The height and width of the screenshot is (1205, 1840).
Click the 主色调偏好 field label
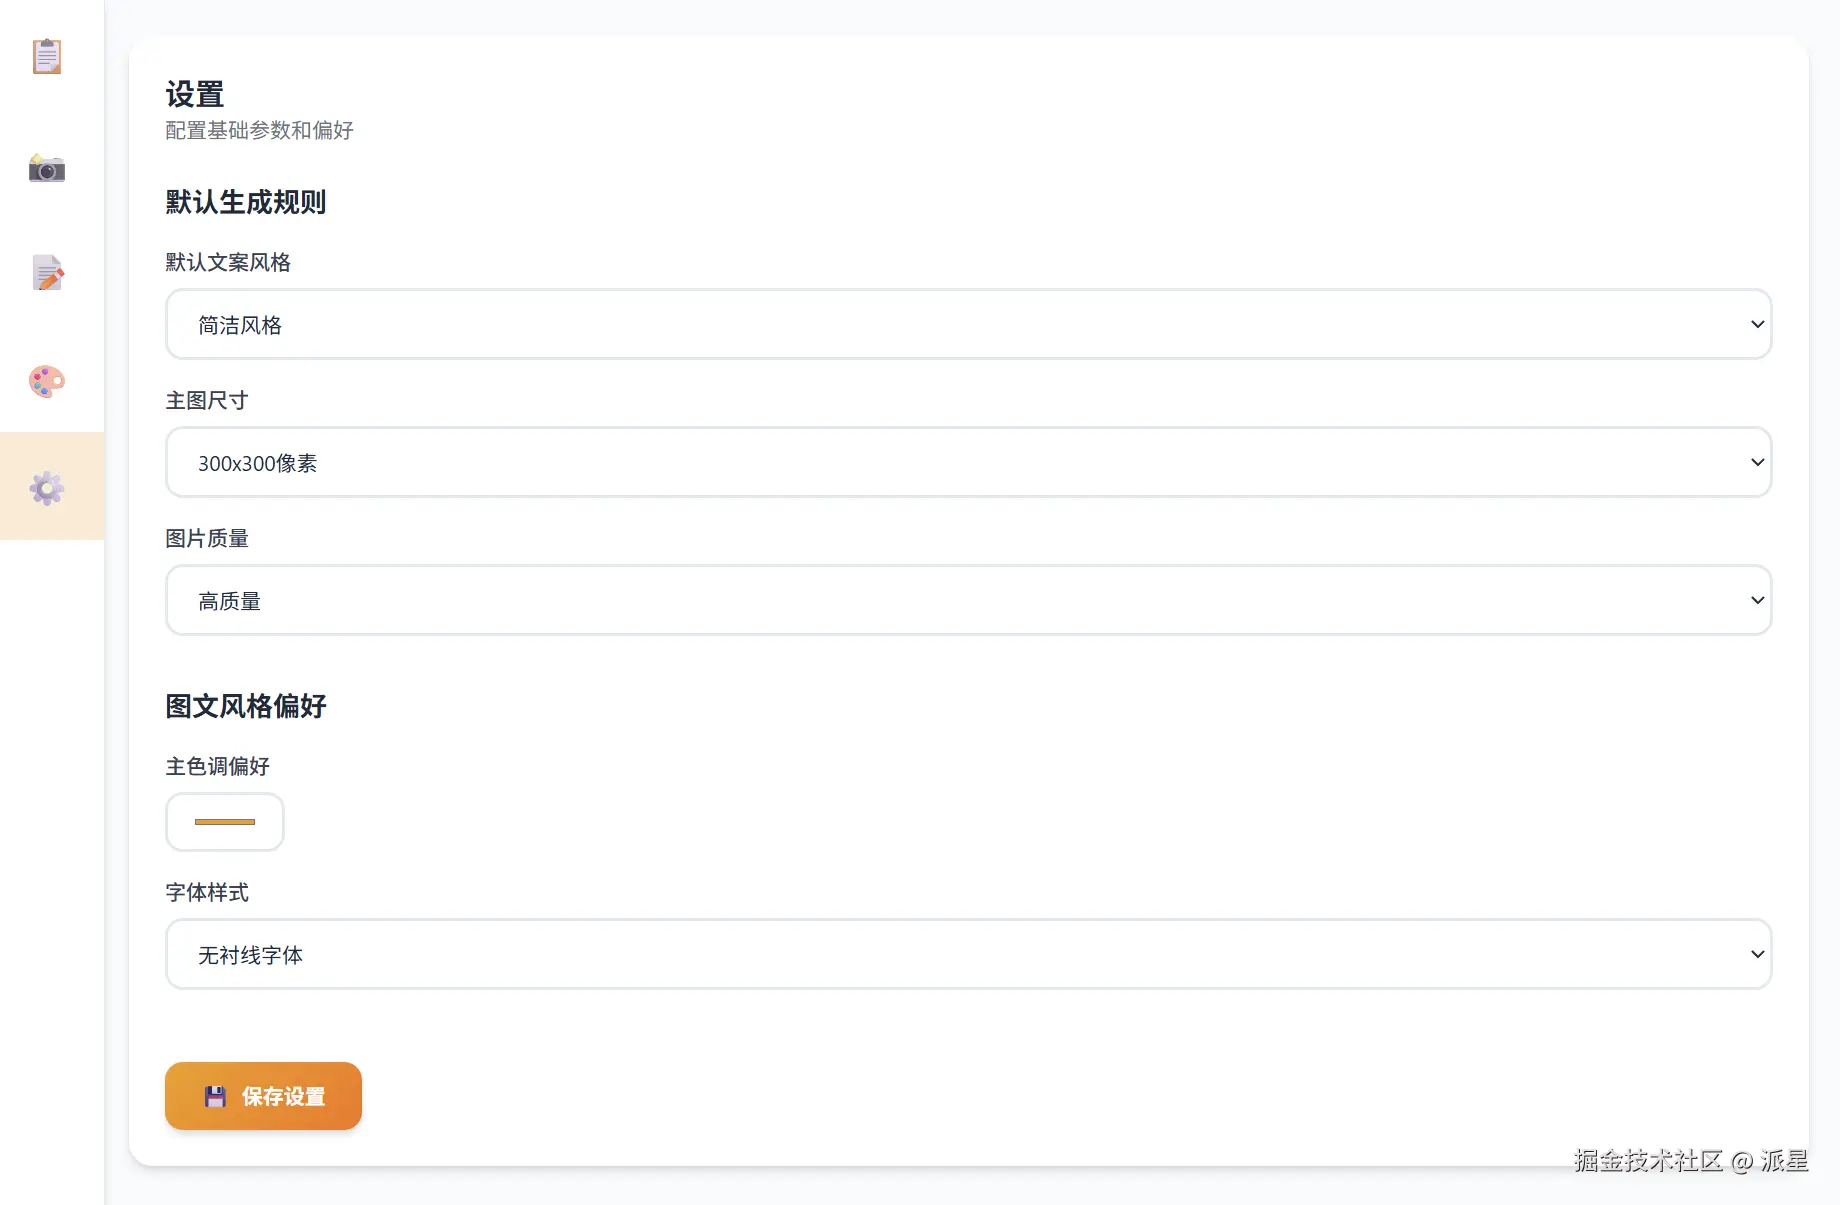[218, 766]
